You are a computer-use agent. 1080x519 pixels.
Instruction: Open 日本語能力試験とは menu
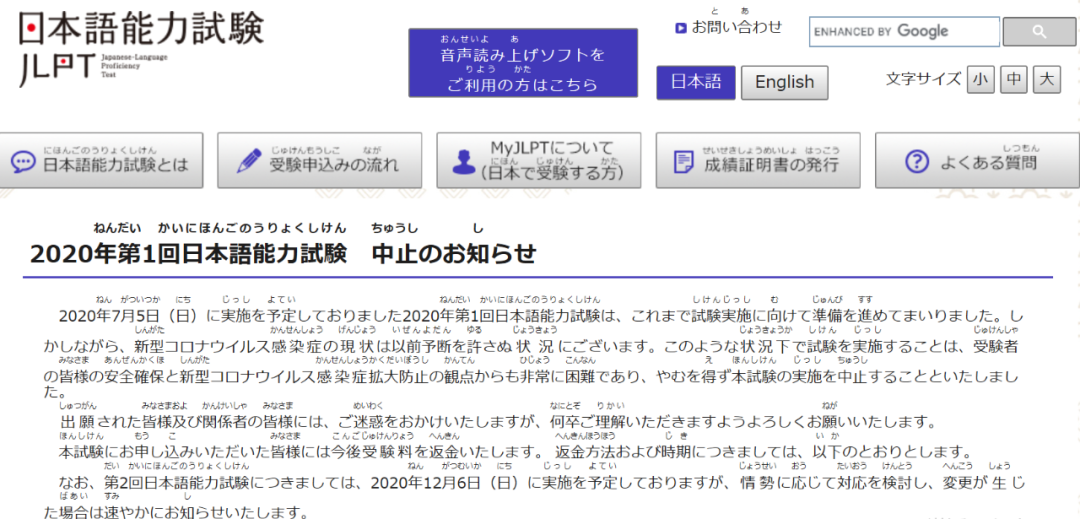tap(102, 160)
